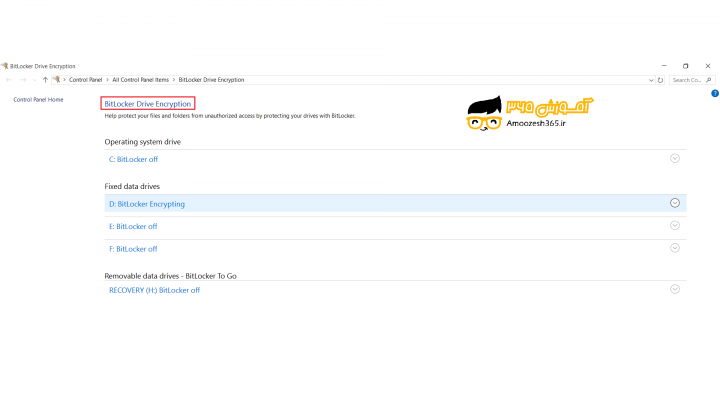Navigate to Control Panel breadcrumb
Viewport: 720px width, 400px height.
pos(85,80)
